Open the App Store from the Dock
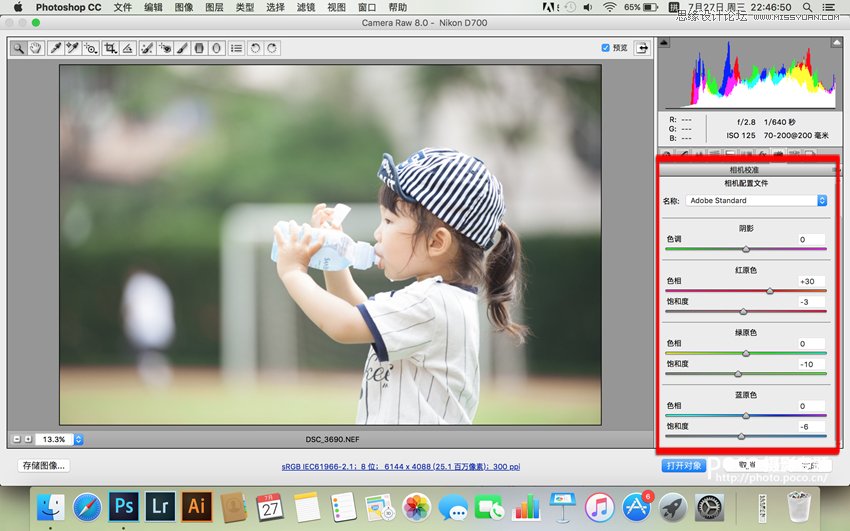The image size is (850, 531). click(x=636, y=507)
